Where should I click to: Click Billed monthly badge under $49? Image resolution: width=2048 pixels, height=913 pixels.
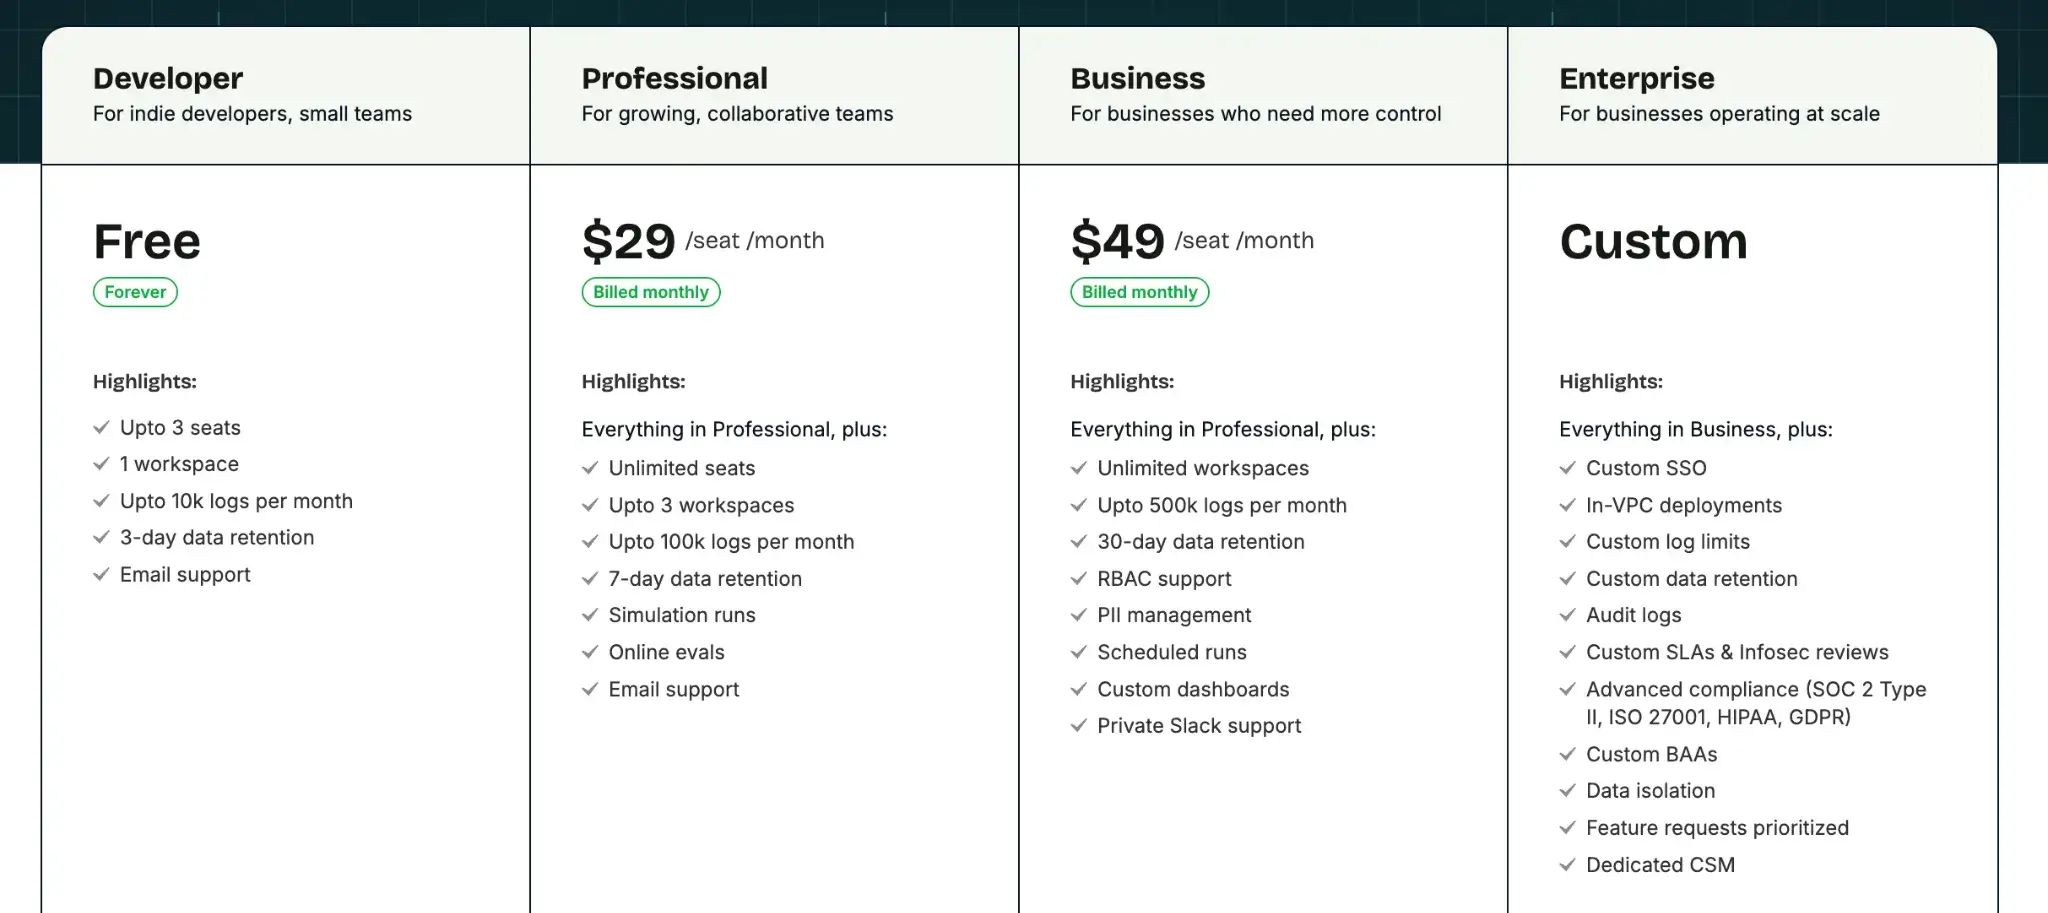(1139, 292)
